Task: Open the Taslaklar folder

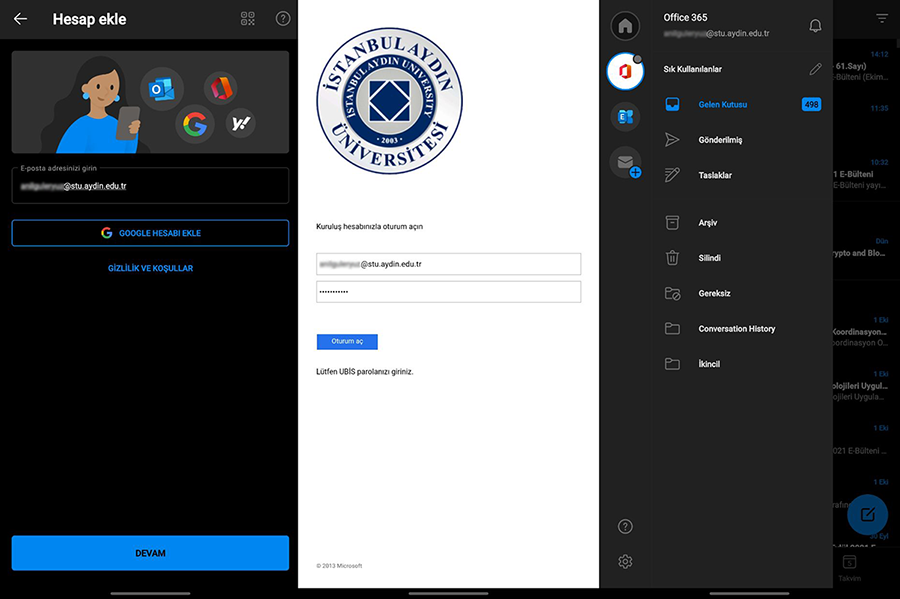Action: pos(742,175)
